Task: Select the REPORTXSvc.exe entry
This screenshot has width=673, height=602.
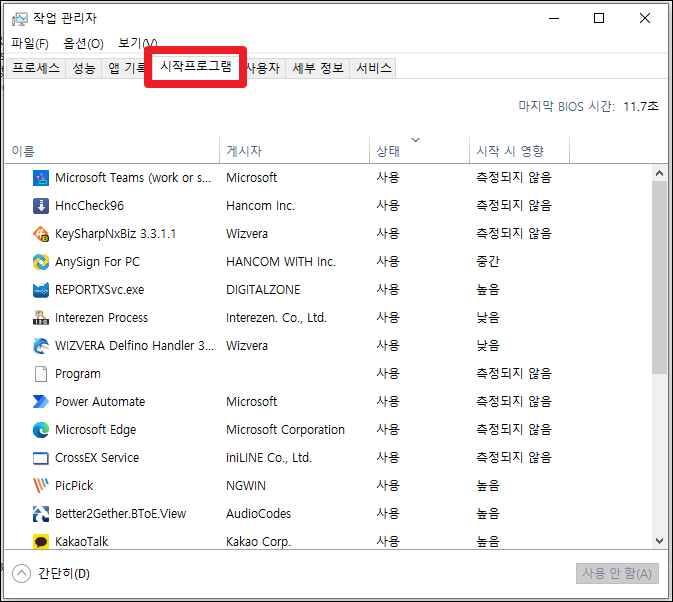Action: click(100, 290)
